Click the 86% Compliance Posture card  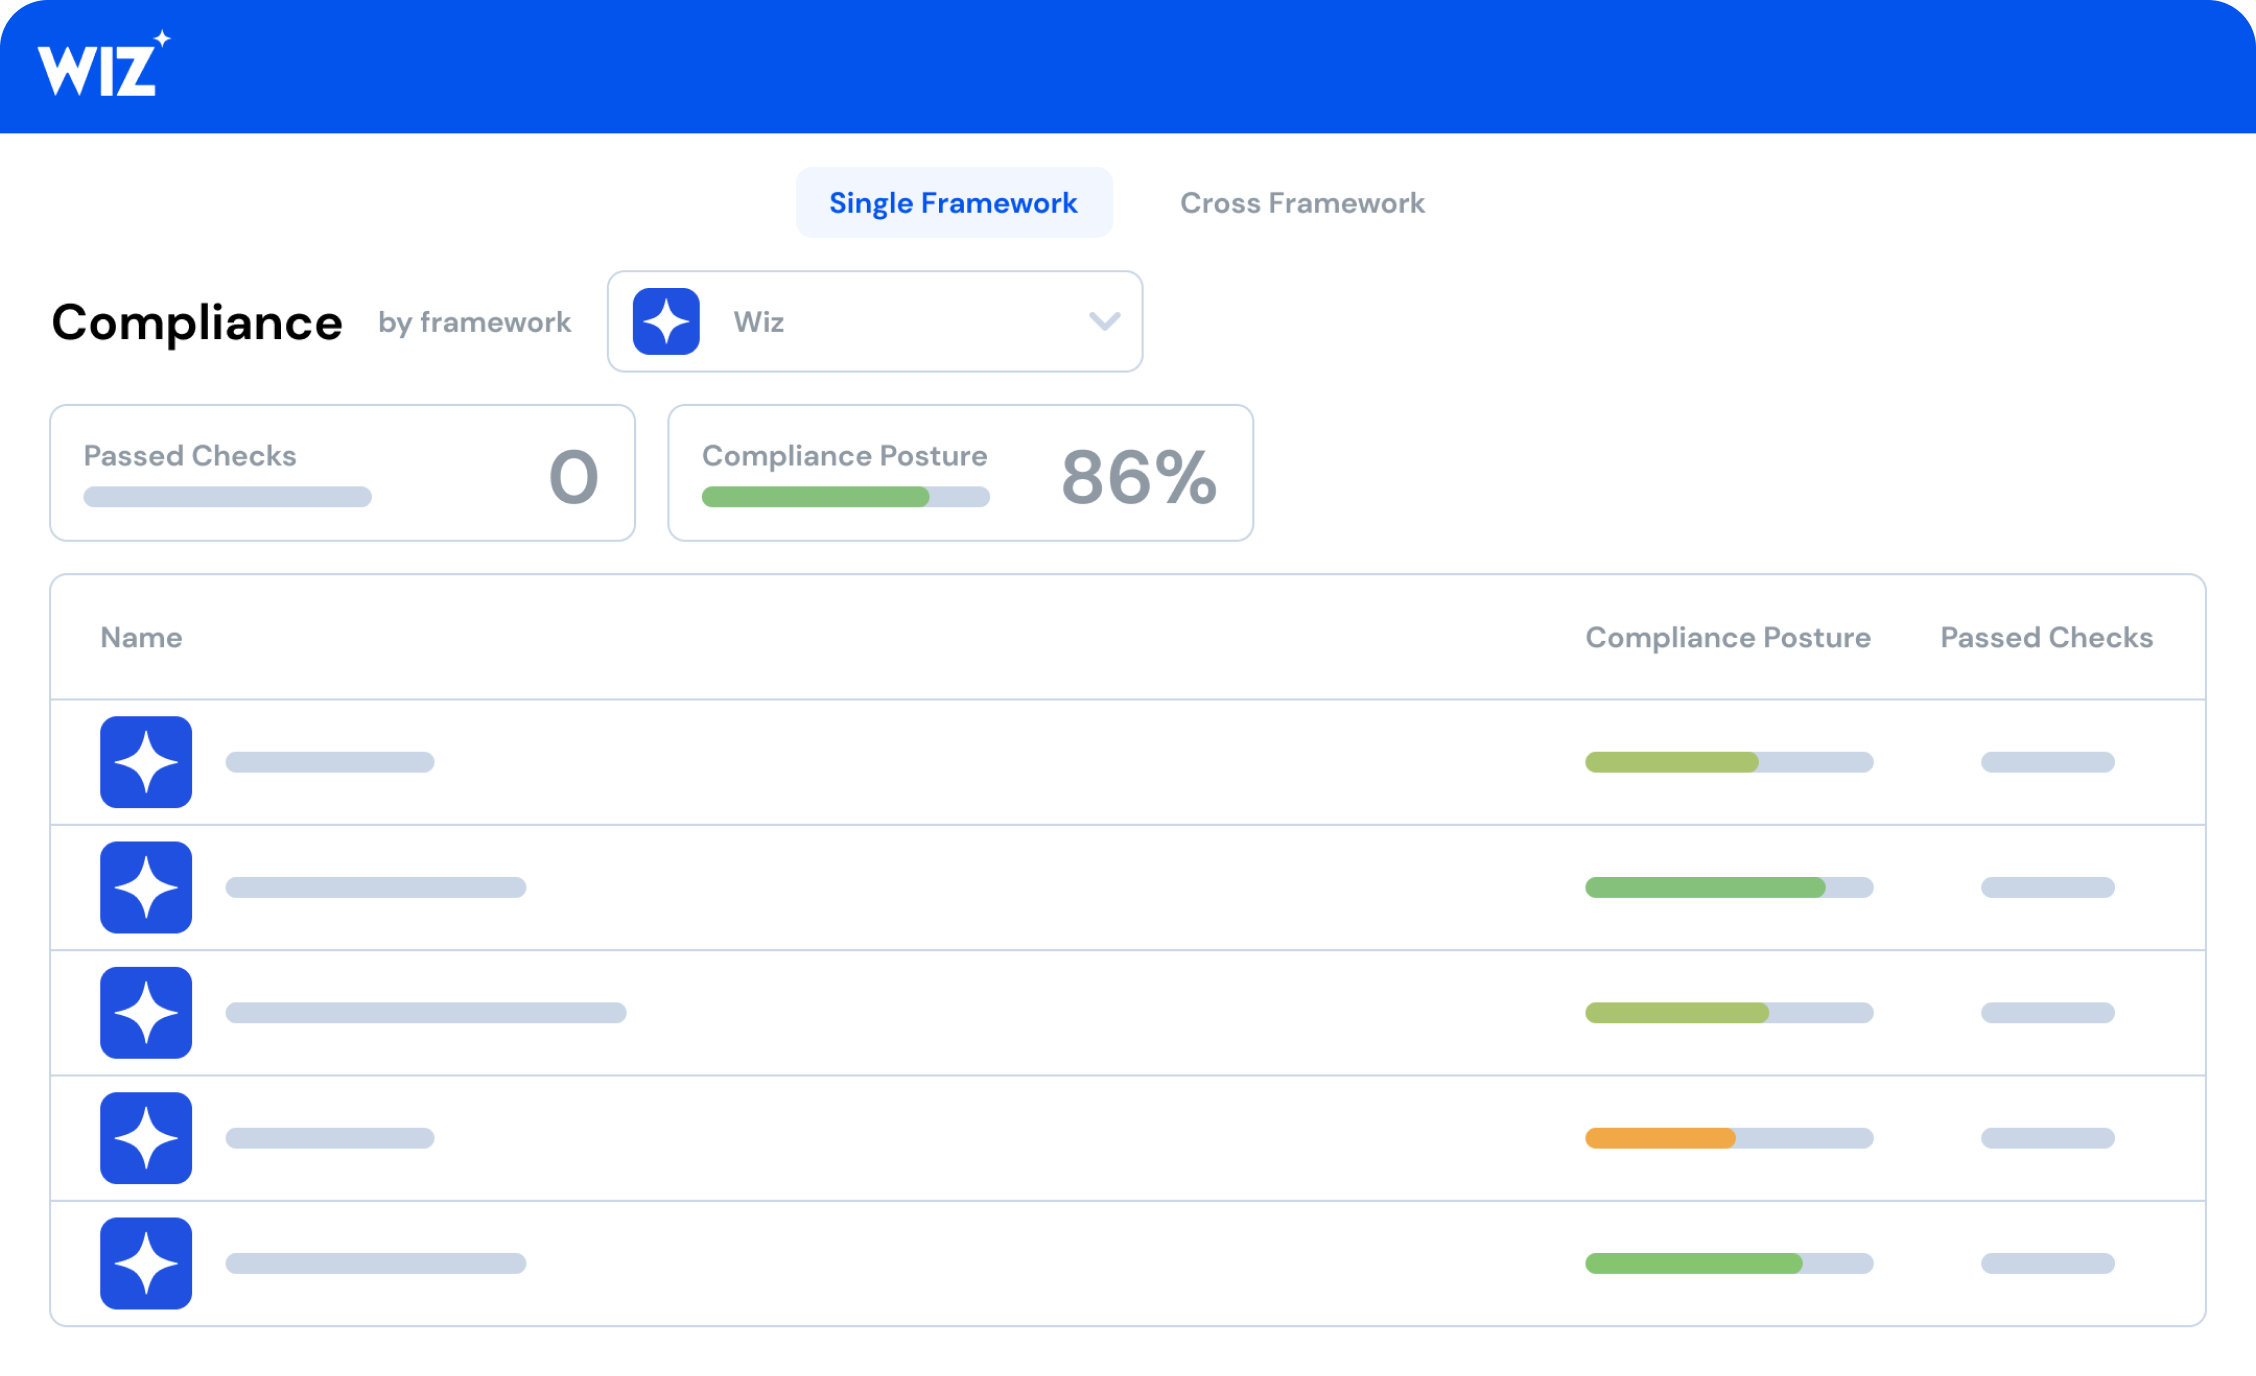960,473
